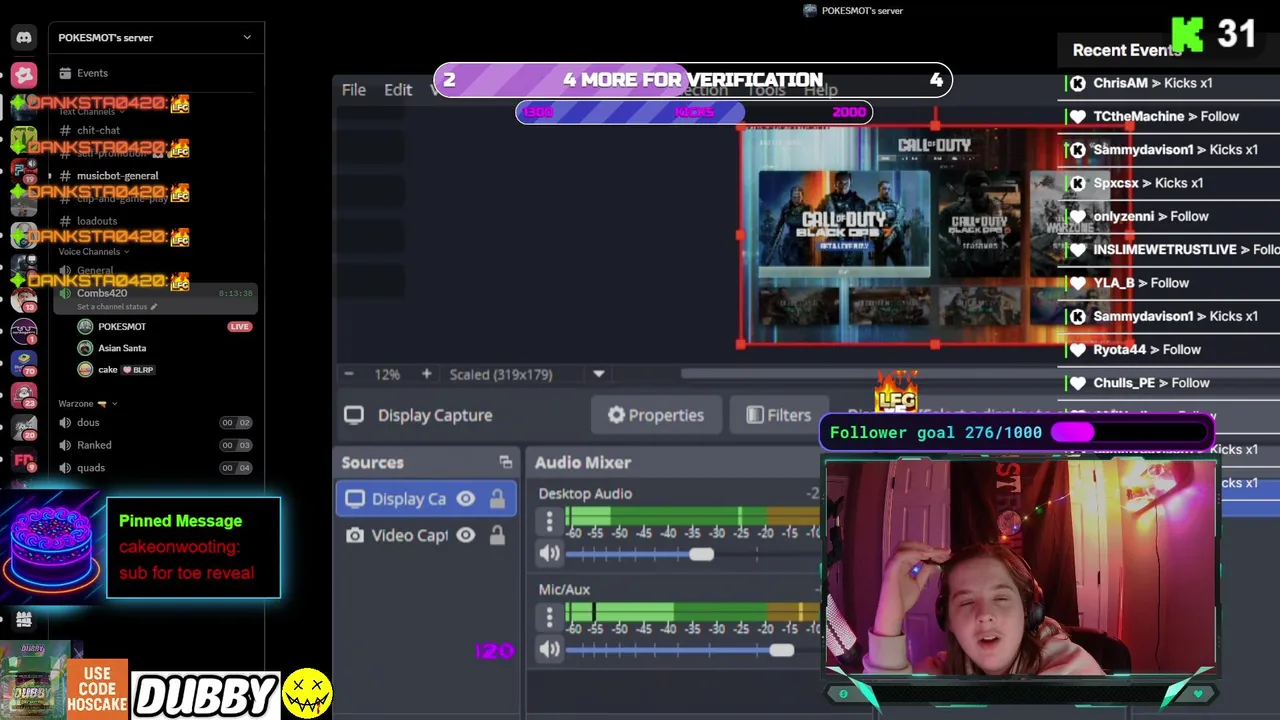Click the 12% zoom level text
Screen dimensions: 1280x720
pyautogui.click(x=387, y=374)
